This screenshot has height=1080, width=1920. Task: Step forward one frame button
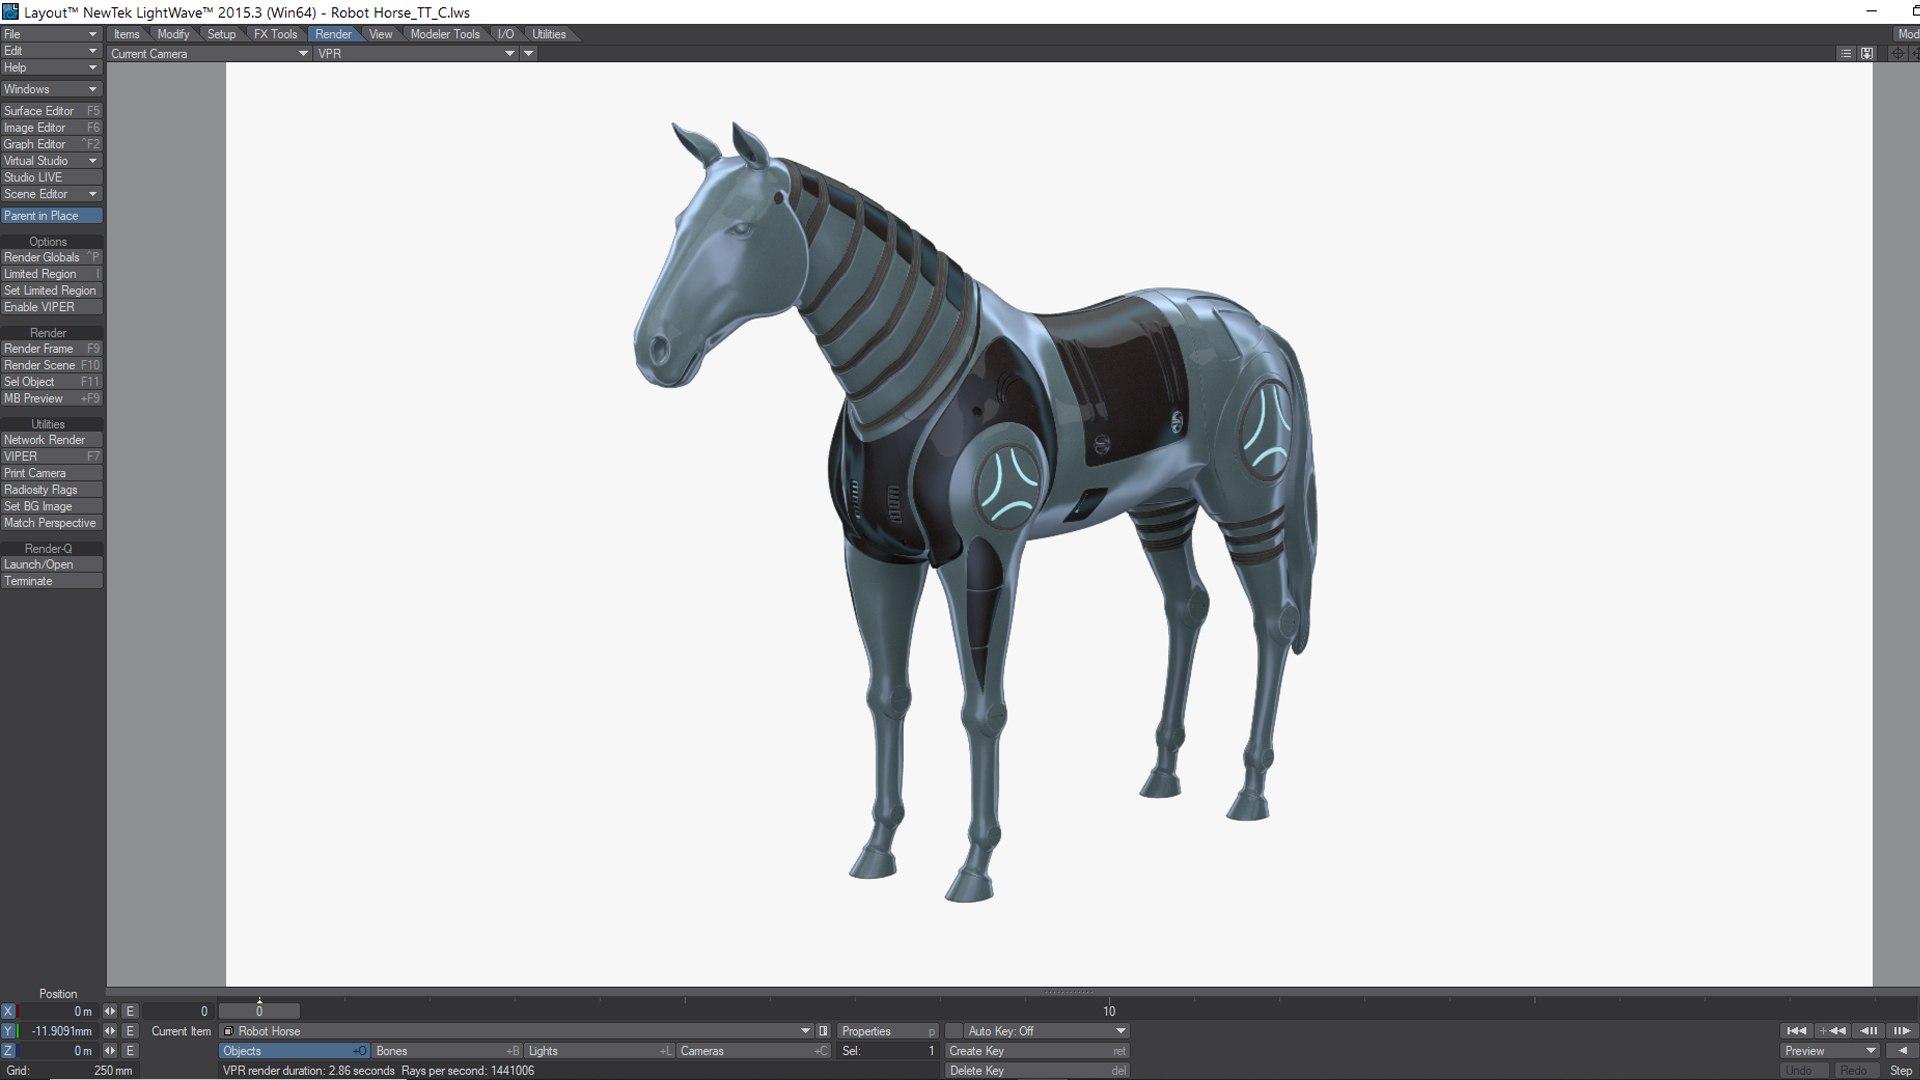coord(1901,1031)
